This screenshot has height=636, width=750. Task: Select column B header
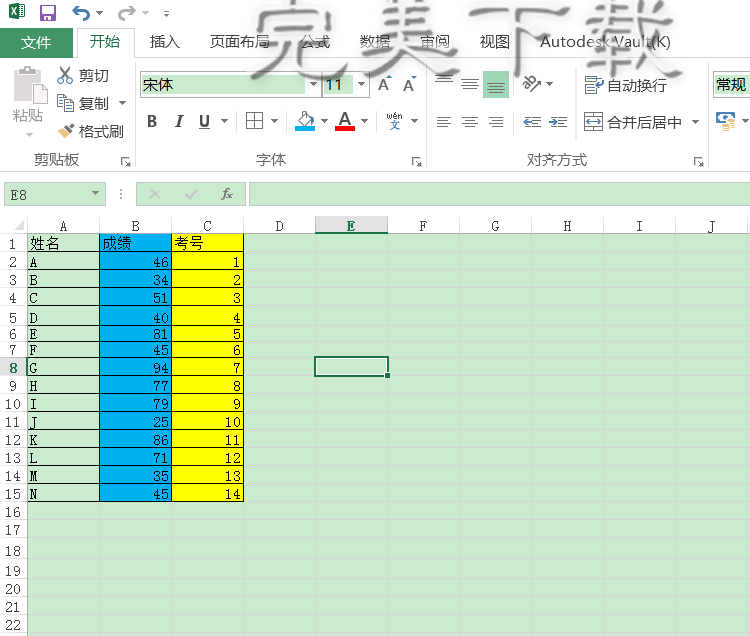135,226
